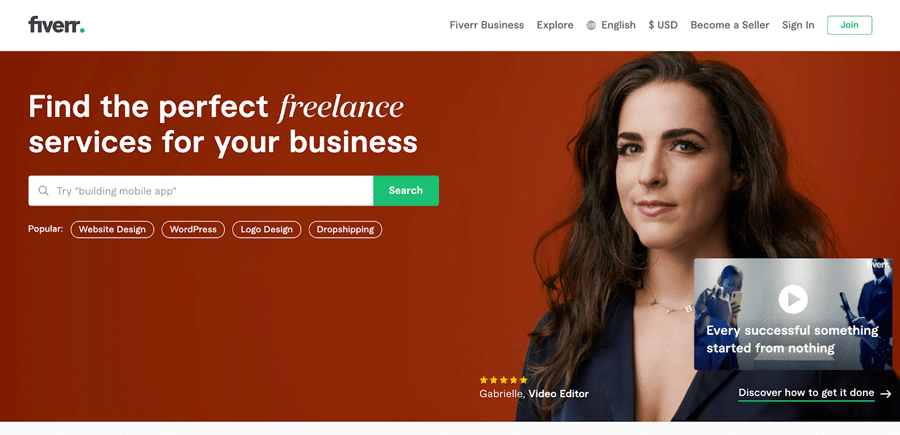
Task: Click the Become a Seller link
Action: tap(730, 25)
